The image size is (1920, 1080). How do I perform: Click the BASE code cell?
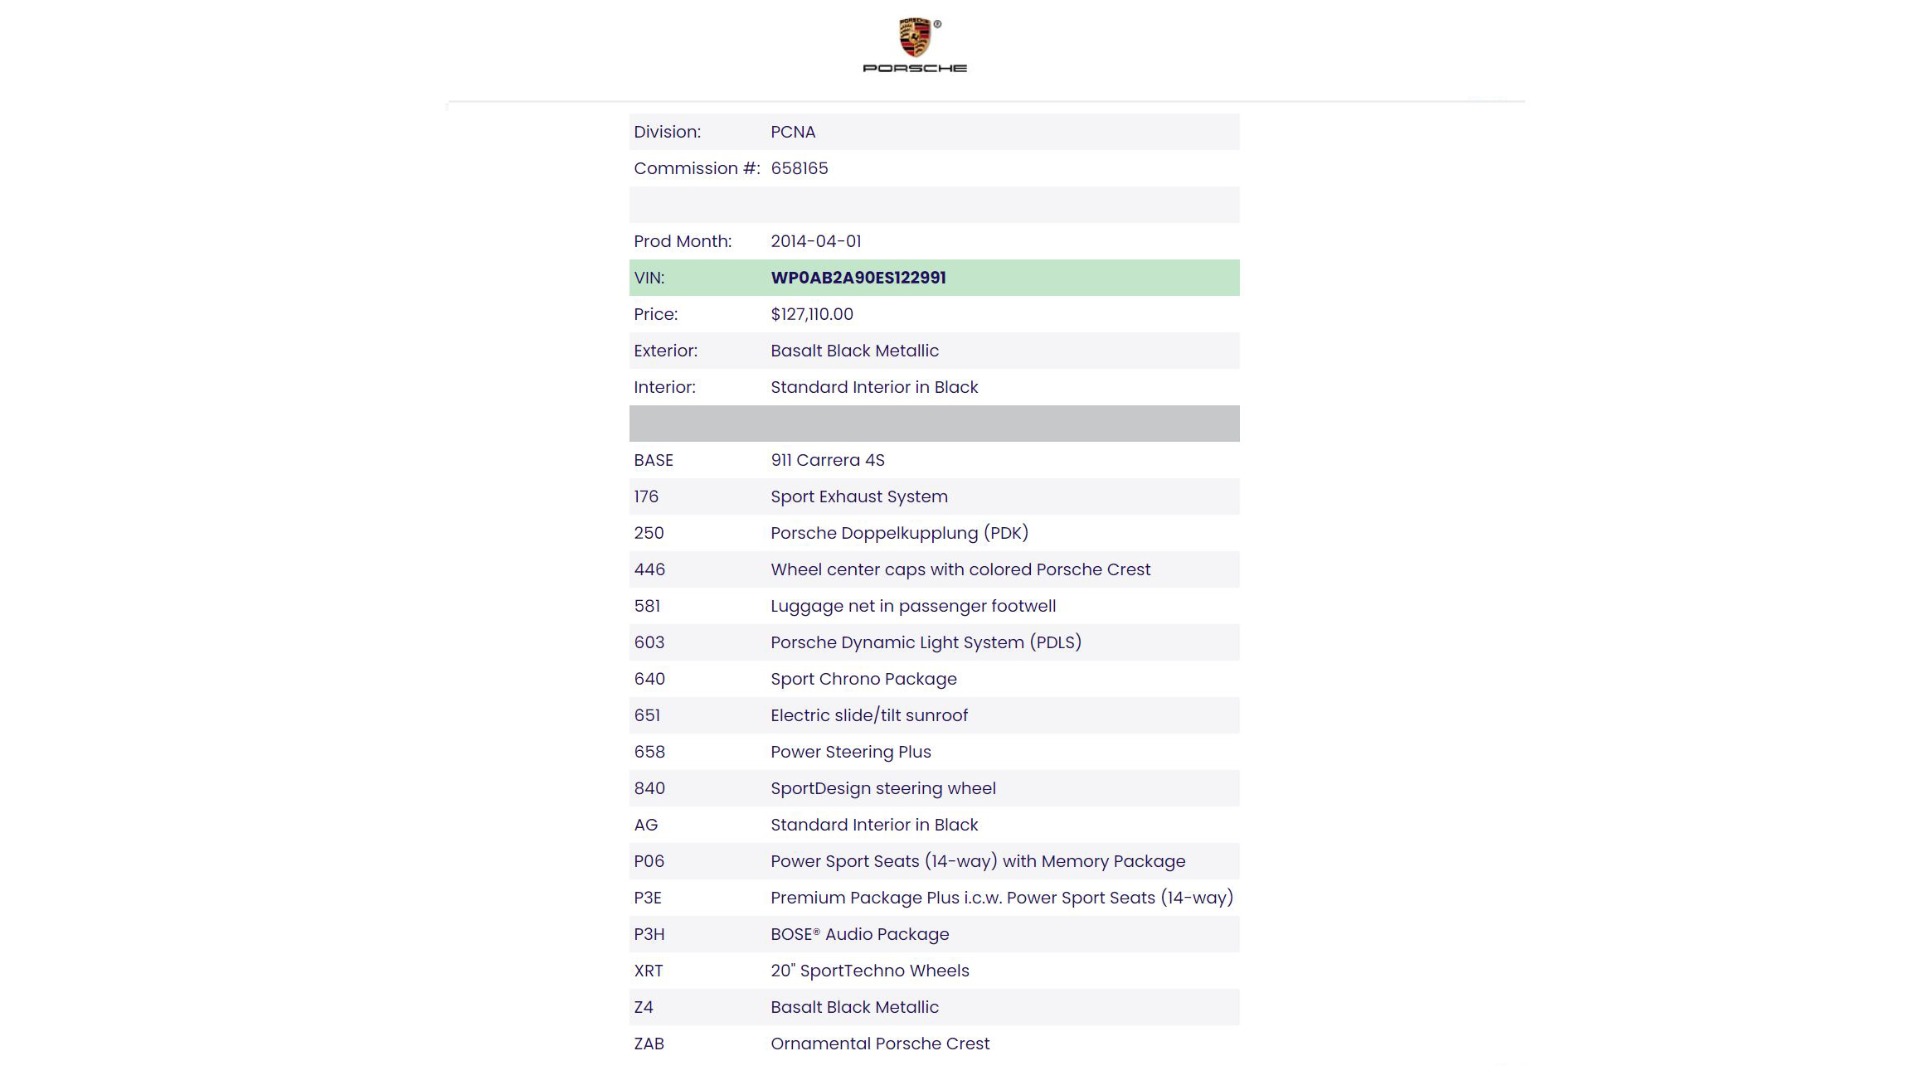(654, 460)
